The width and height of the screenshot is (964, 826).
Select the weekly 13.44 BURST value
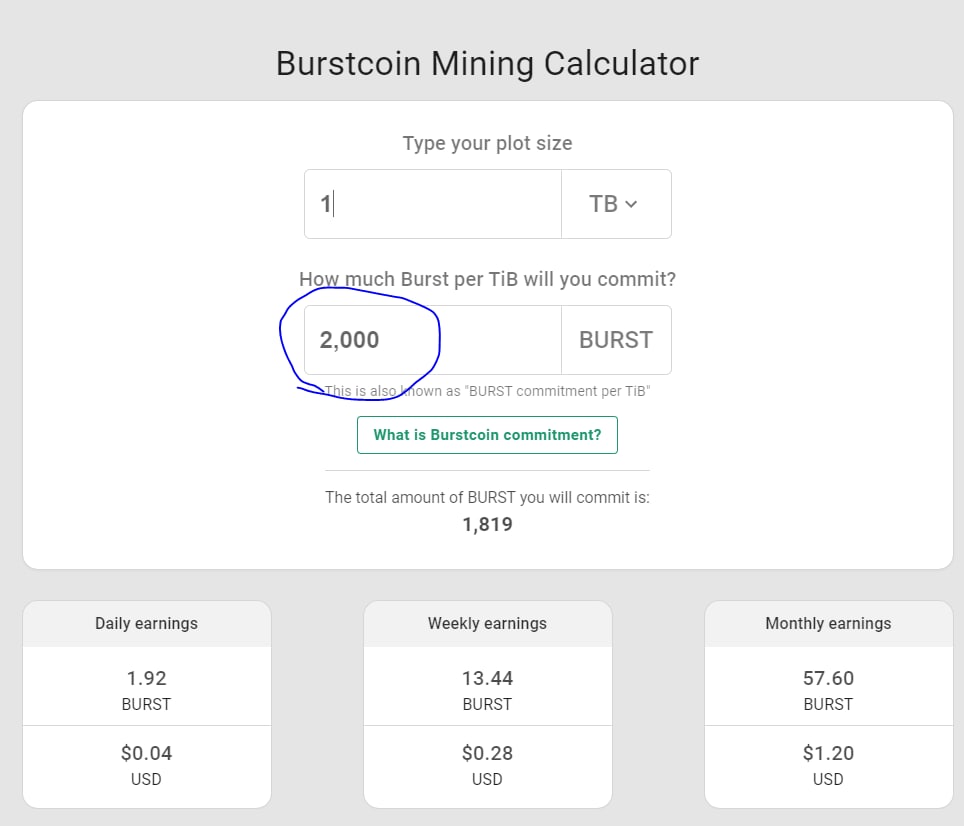[487, 679]
